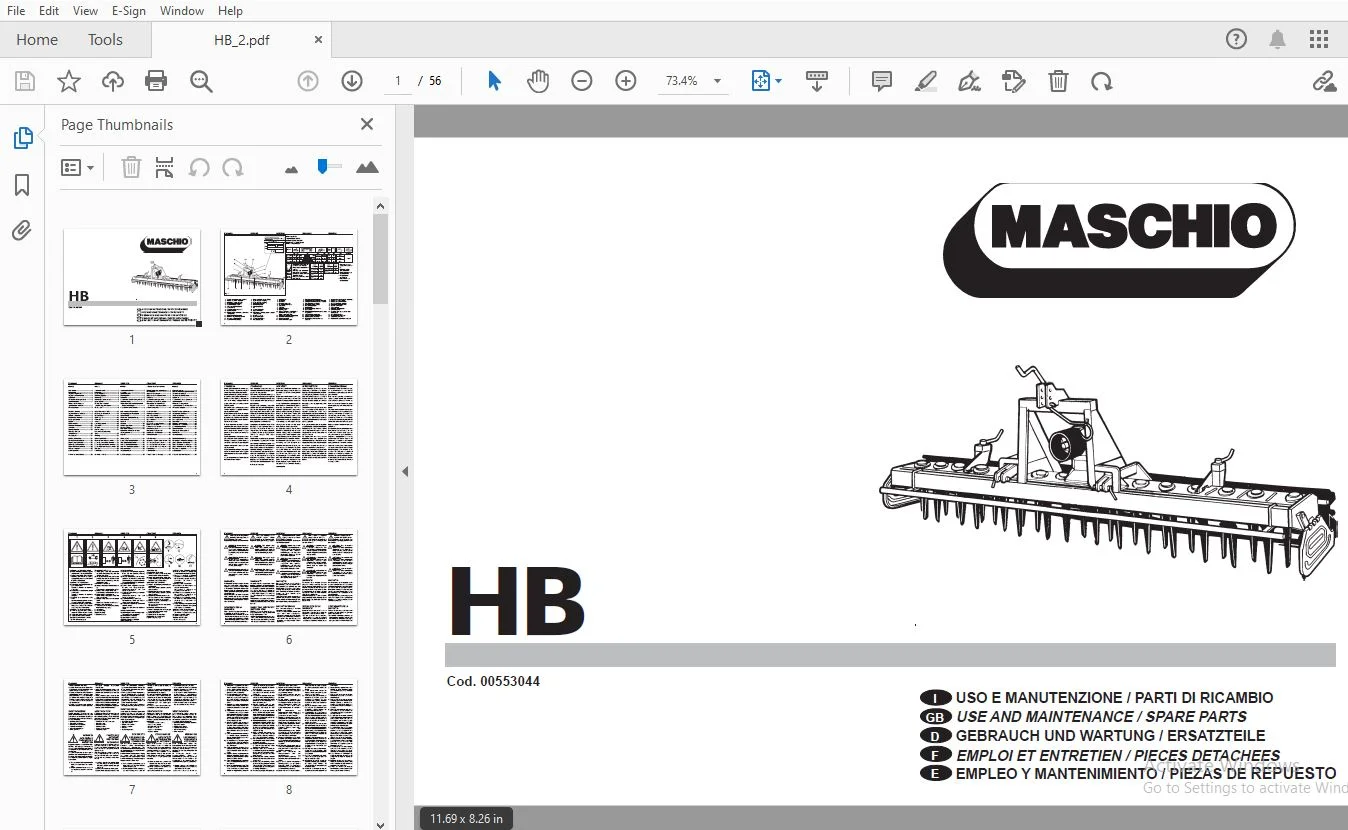Click the Edit PDF tool icon

pos(1014,82)
